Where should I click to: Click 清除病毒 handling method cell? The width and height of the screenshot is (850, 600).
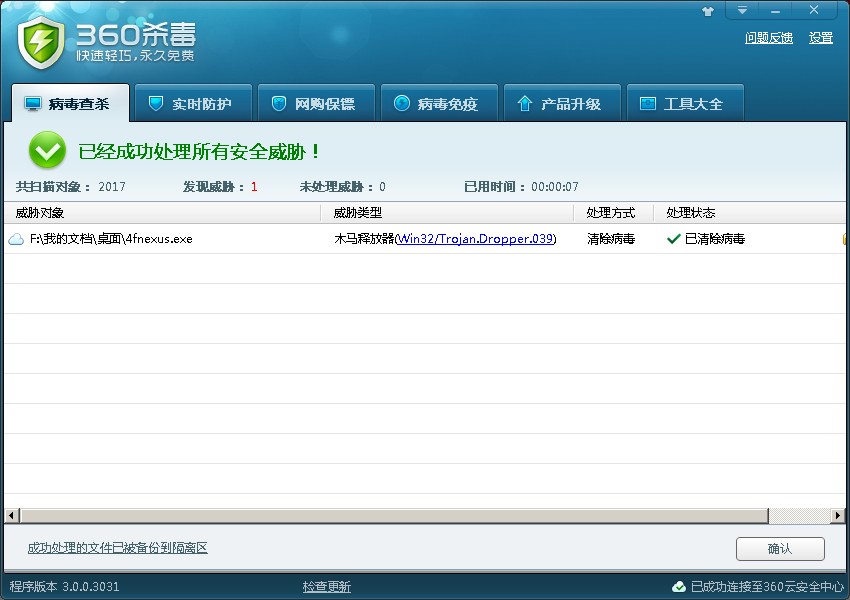611,239
